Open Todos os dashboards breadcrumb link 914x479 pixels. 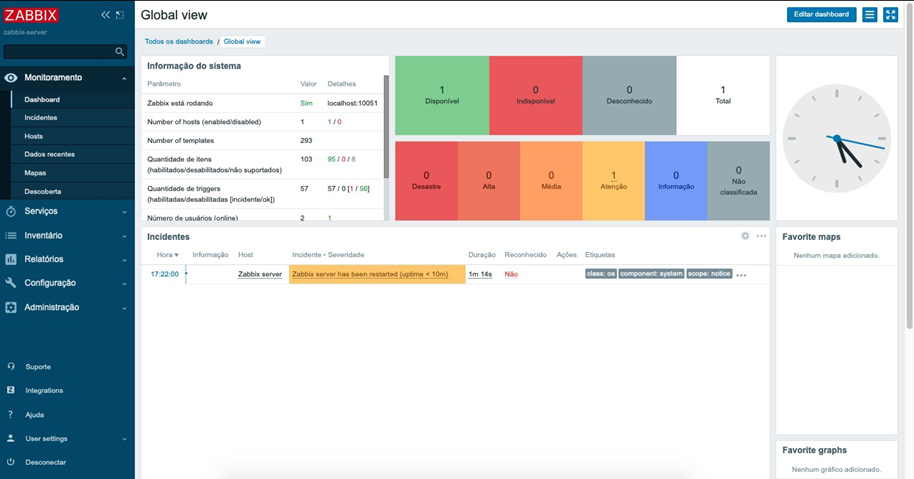pos(179,41)
